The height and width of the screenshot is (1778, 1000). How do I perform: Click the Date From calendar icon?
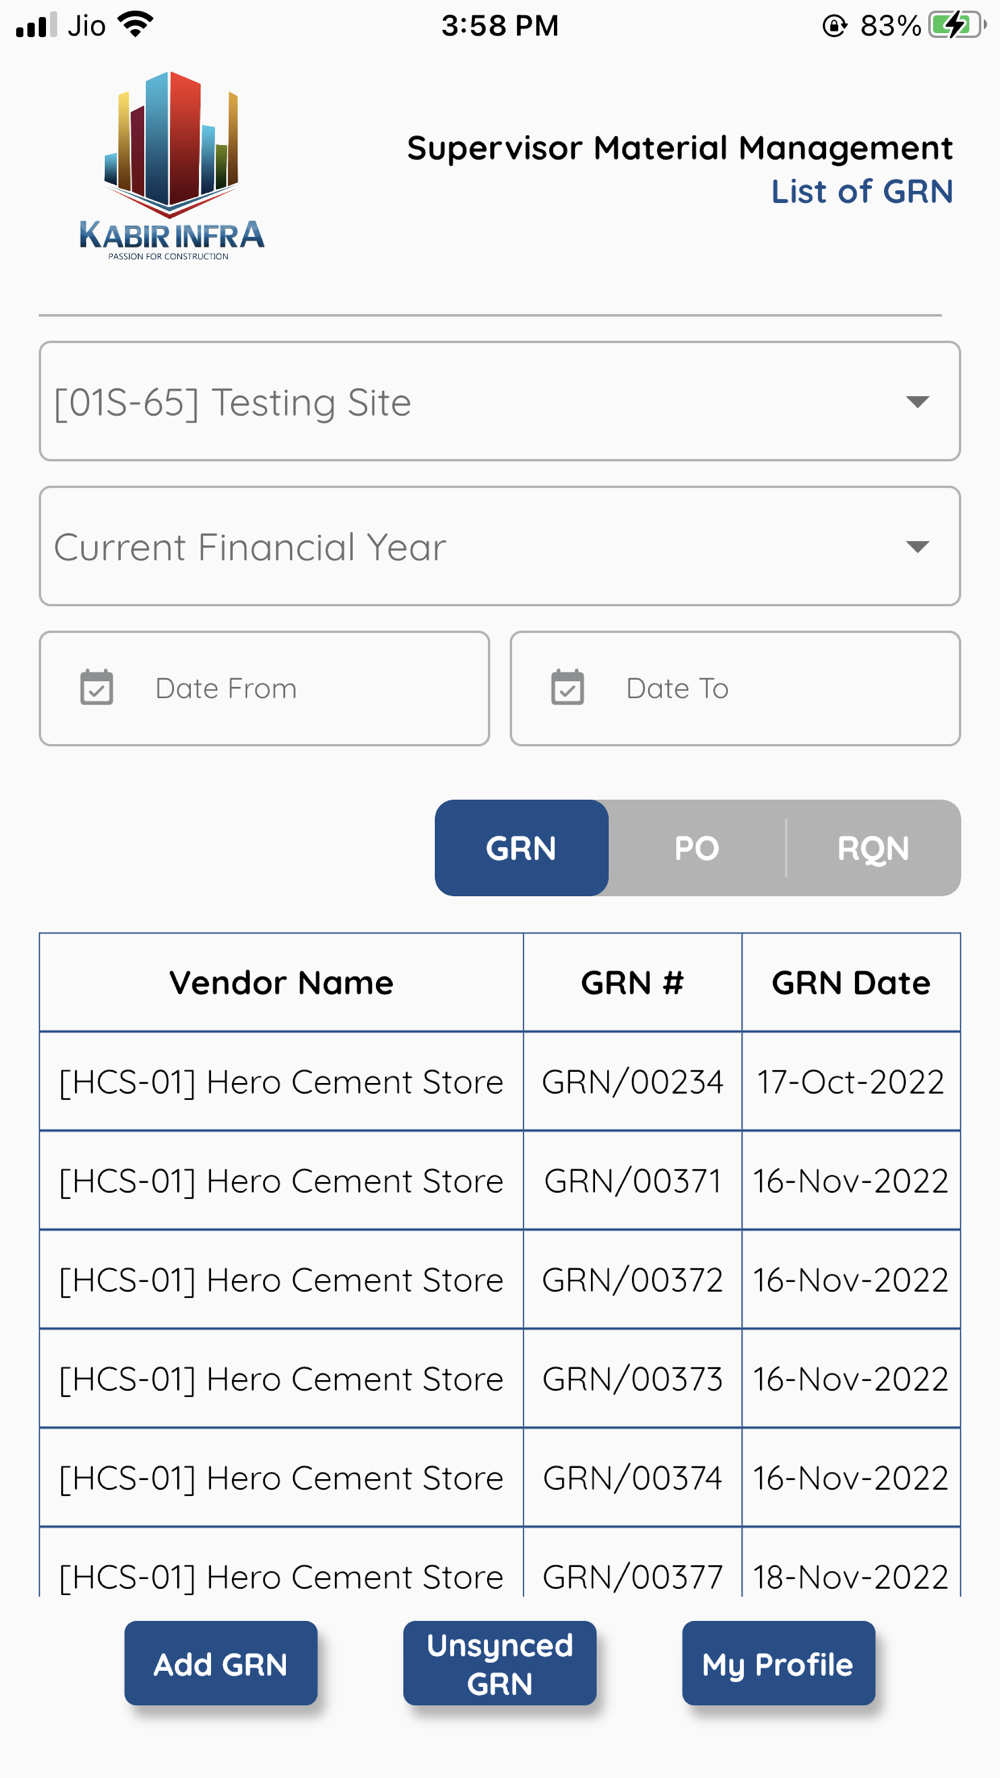pyautogui.click(x=97, y=688)
